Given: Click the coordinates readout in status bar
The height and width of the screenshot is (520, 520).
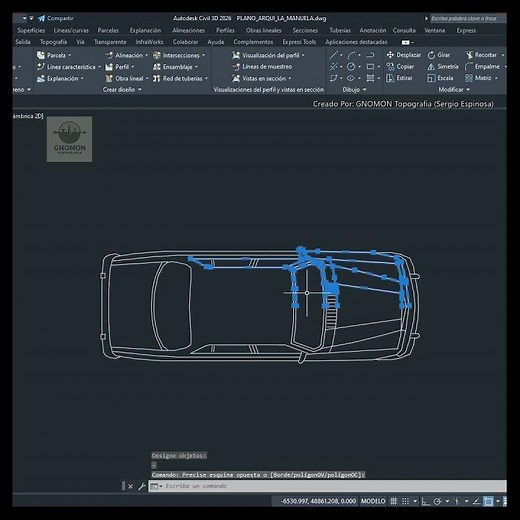Looking at the screenshot, I should (x=318, y=501).
